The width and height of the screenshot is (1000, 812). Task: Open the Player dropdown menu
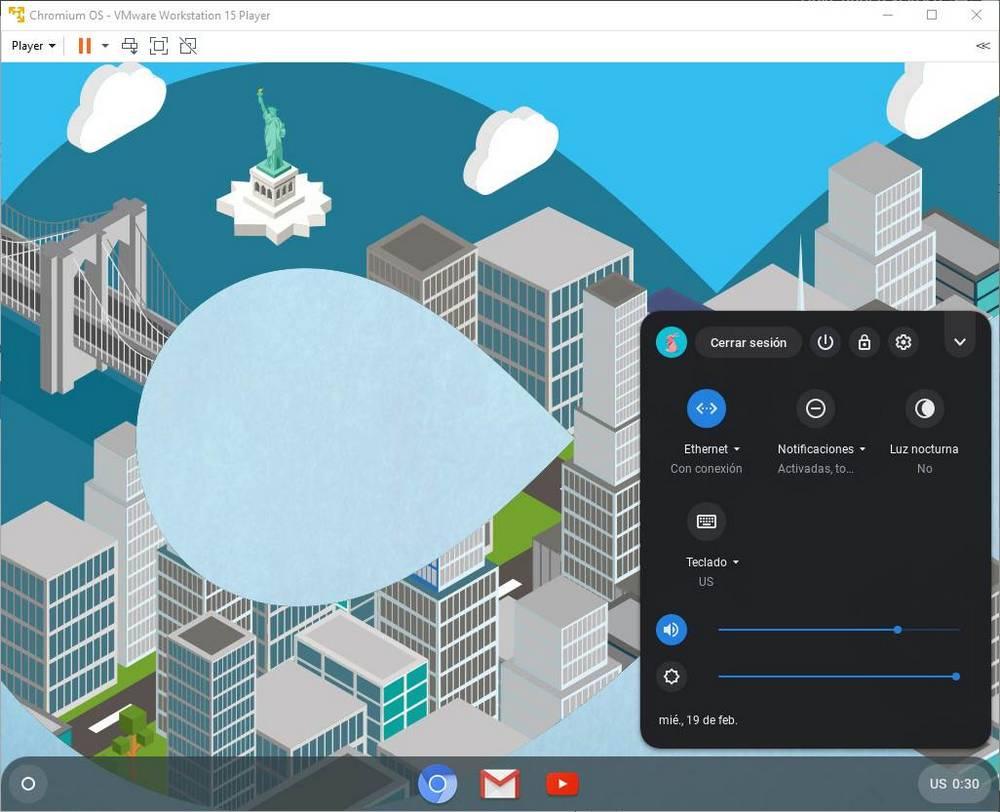33,46
